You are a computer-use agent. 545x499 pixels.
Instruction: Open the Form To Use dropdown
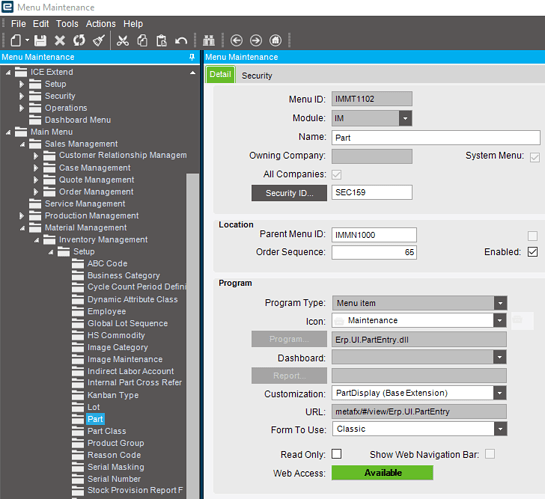click(x=500, y=429)
